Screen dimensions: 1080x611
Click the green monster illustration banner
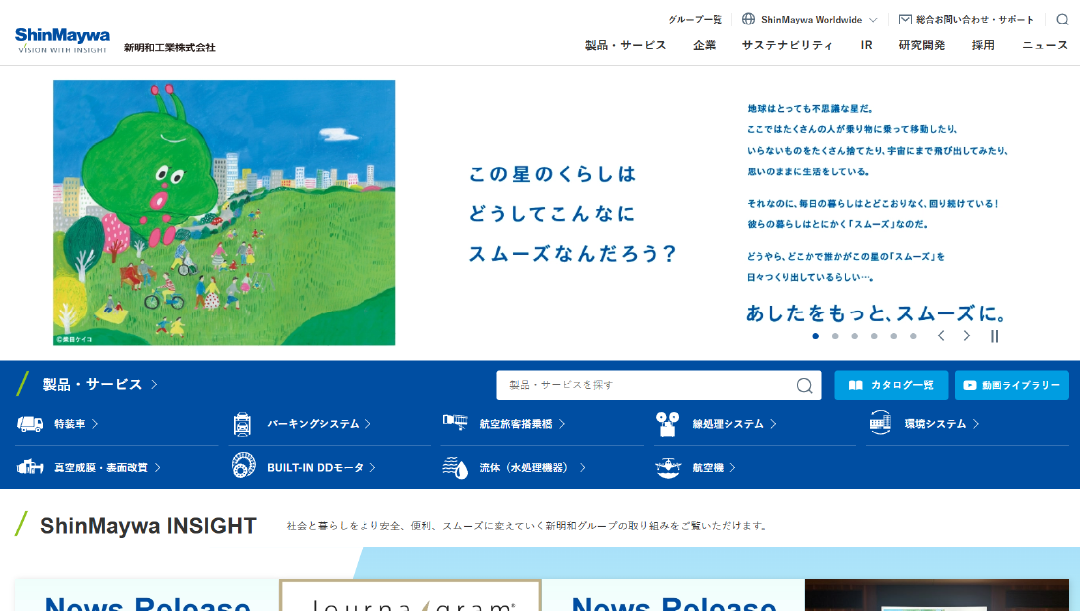[224, 213]
